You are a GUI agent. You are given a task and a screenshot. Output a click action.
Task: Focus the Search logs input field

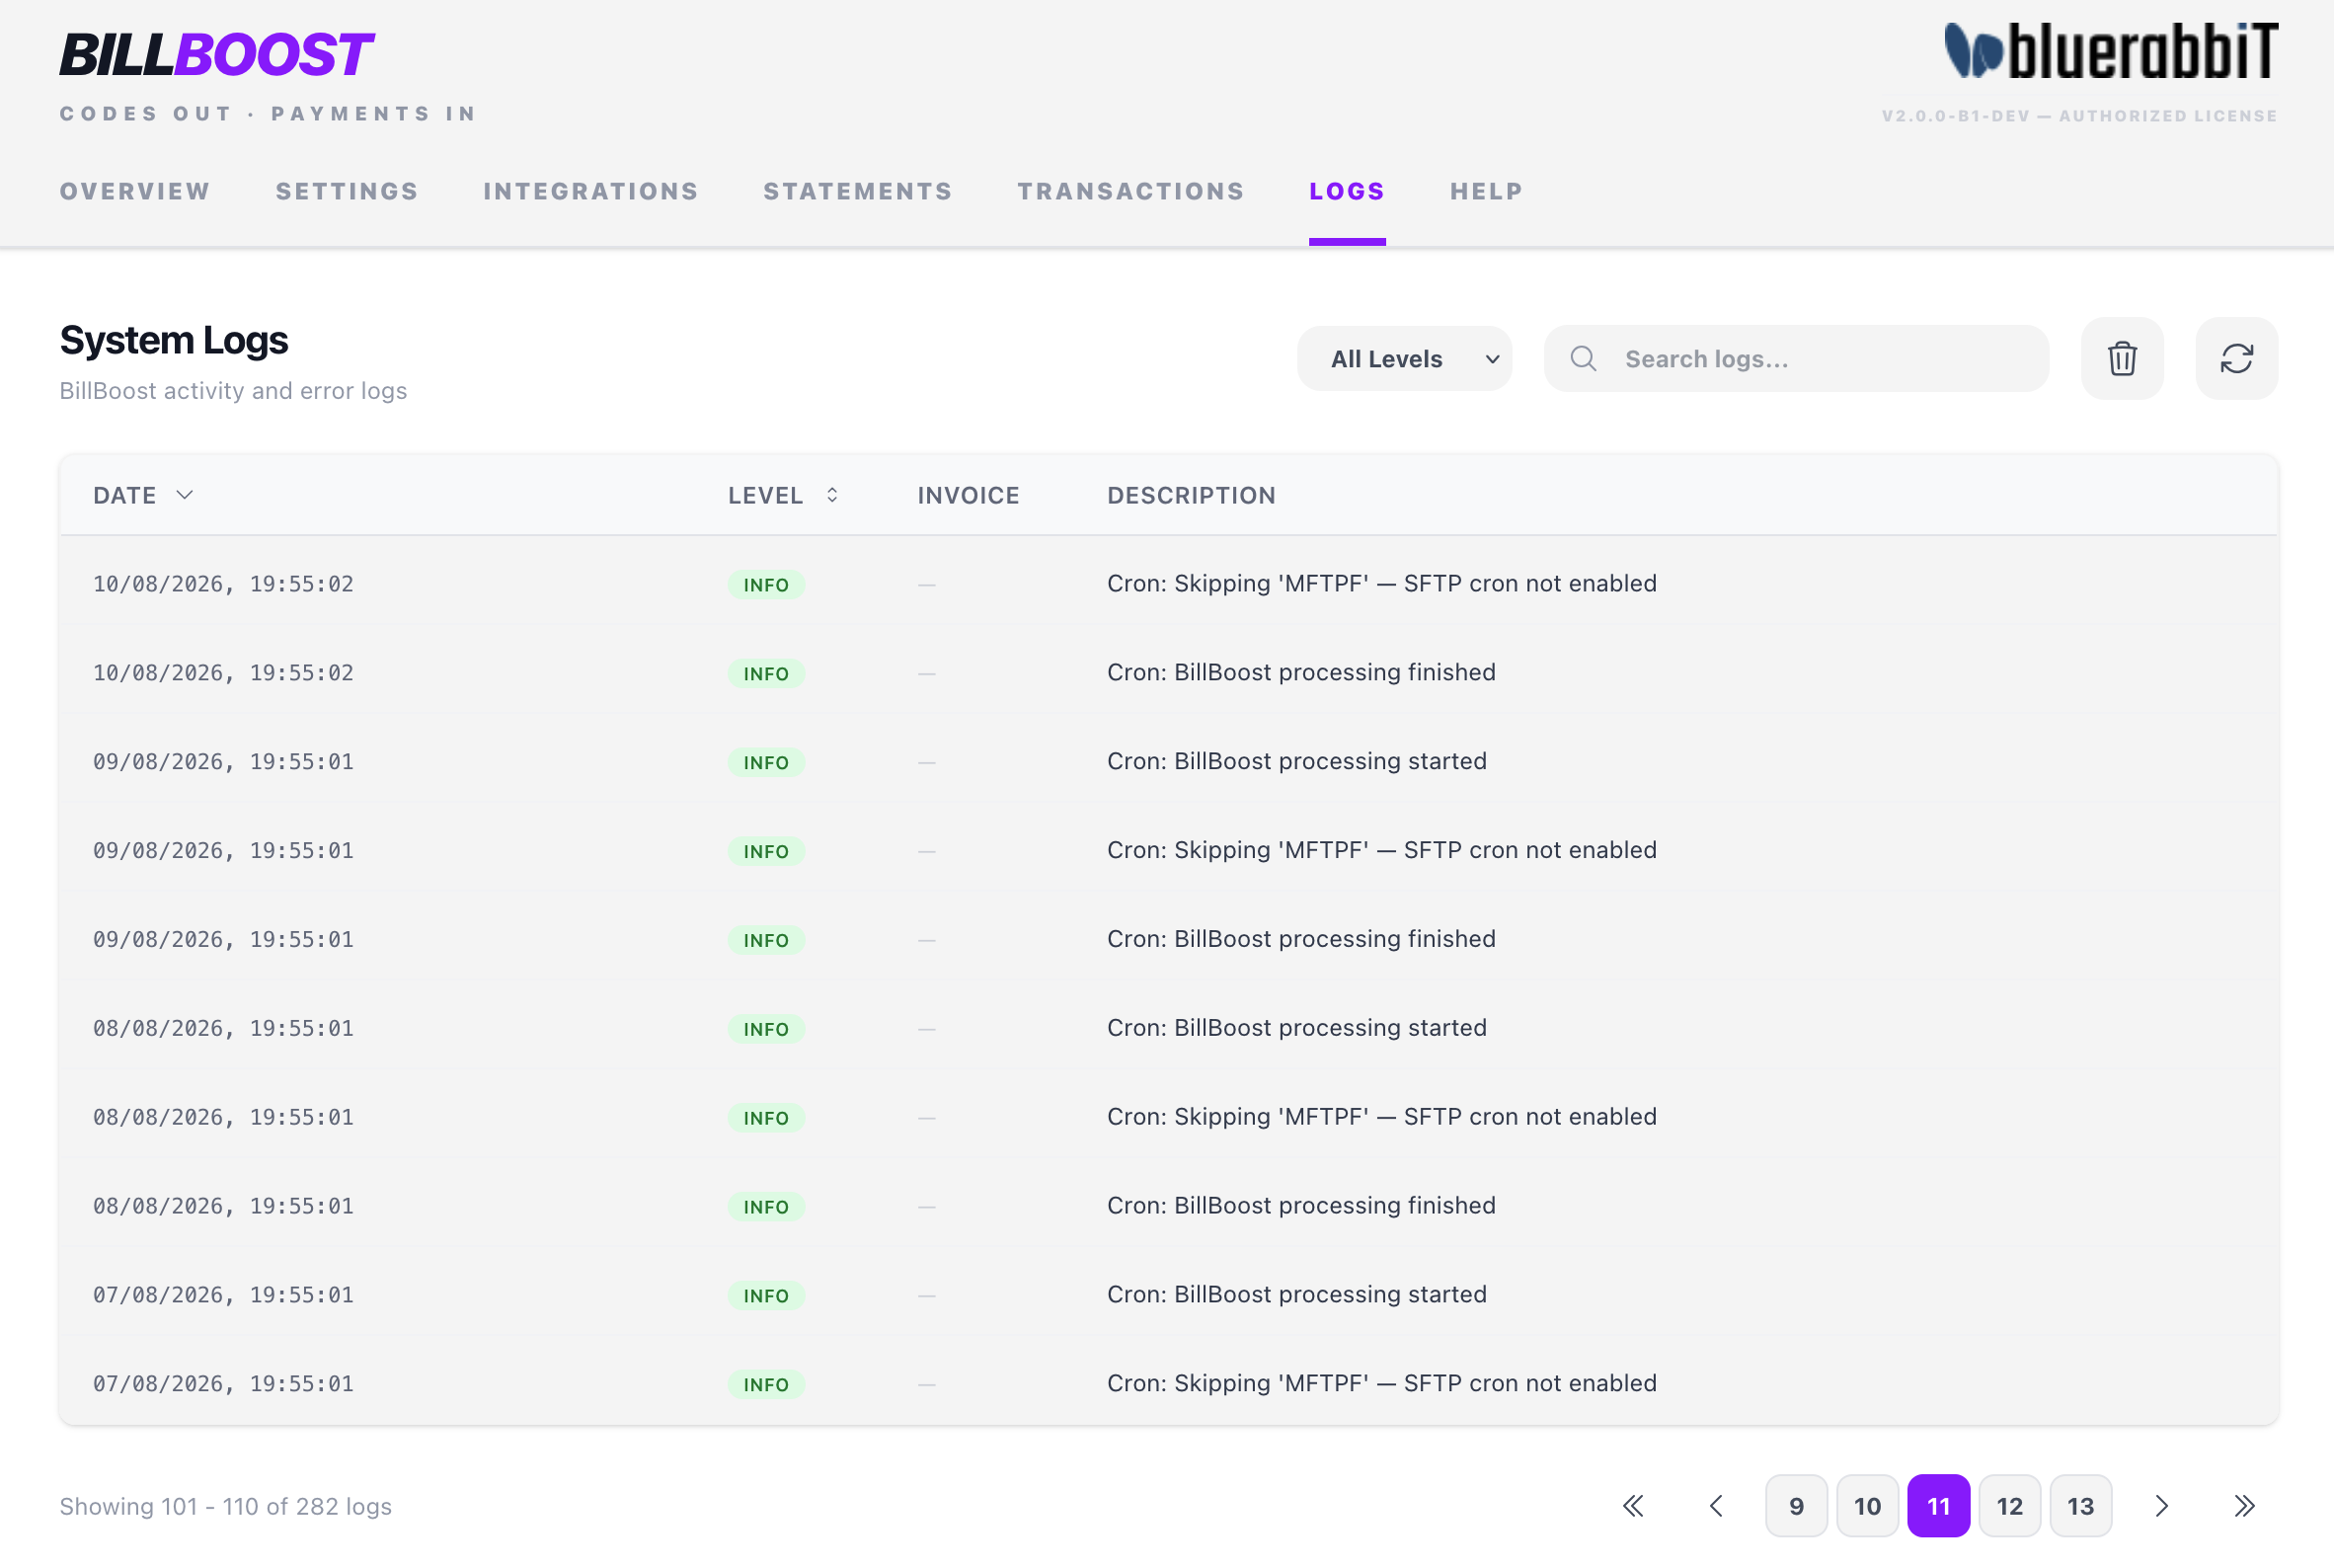(1796, 359)
